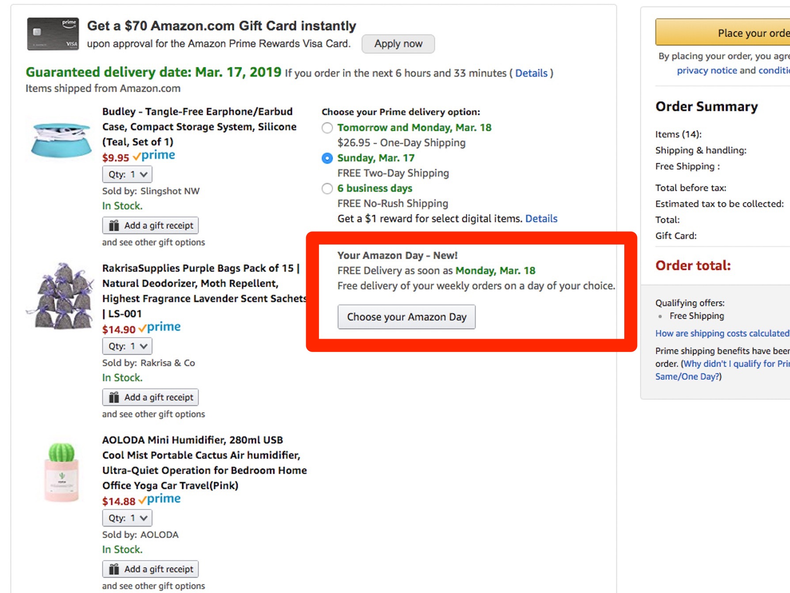This screenshot has width=790, height=593.
Task: Click the gift icon for AOLODA humidifier receipt
Action: coord(114,569)
